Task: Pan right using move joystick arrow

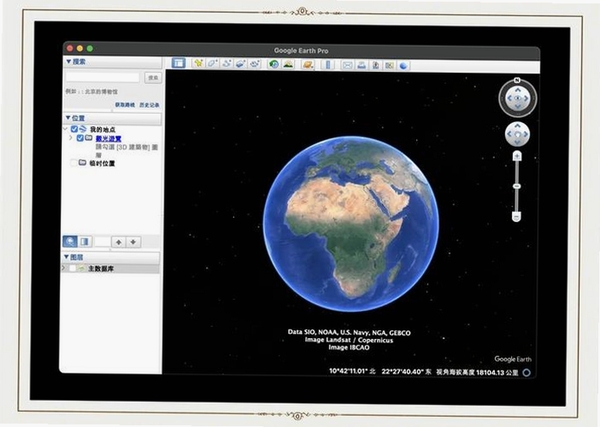Action: tap(526, 134)
